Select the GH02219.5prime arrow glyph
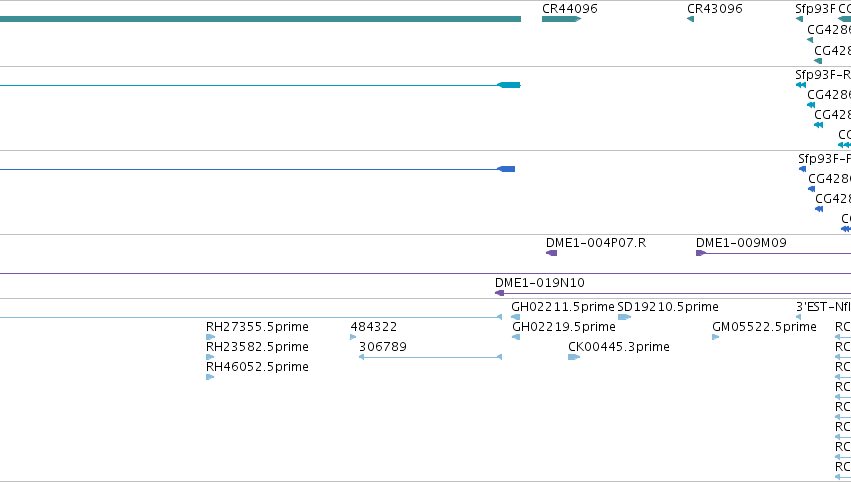Viewport: 851px width, 482px height. 516,337
